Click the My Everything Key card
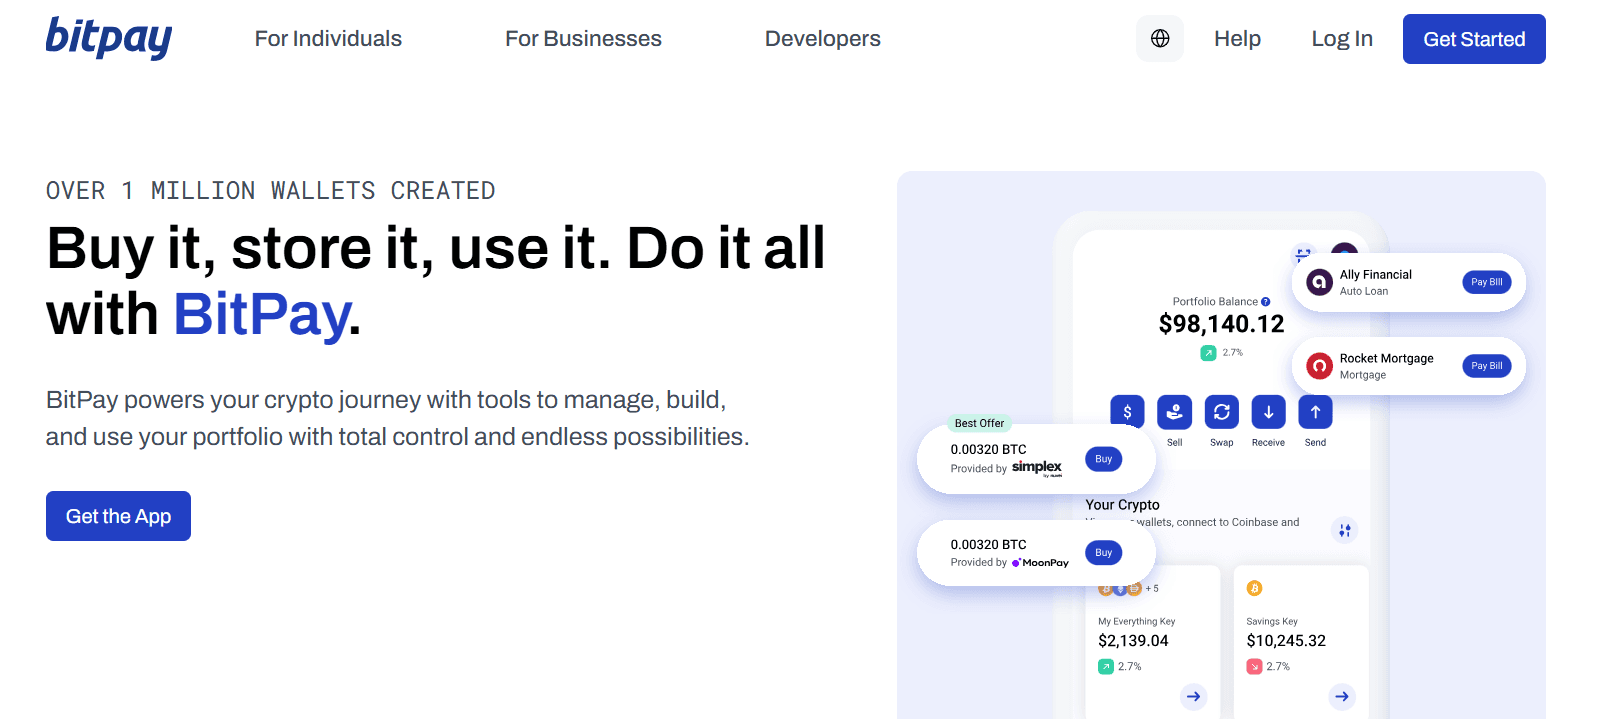This screenshot has height=719, width=1610. click(x=1153, y=642)
